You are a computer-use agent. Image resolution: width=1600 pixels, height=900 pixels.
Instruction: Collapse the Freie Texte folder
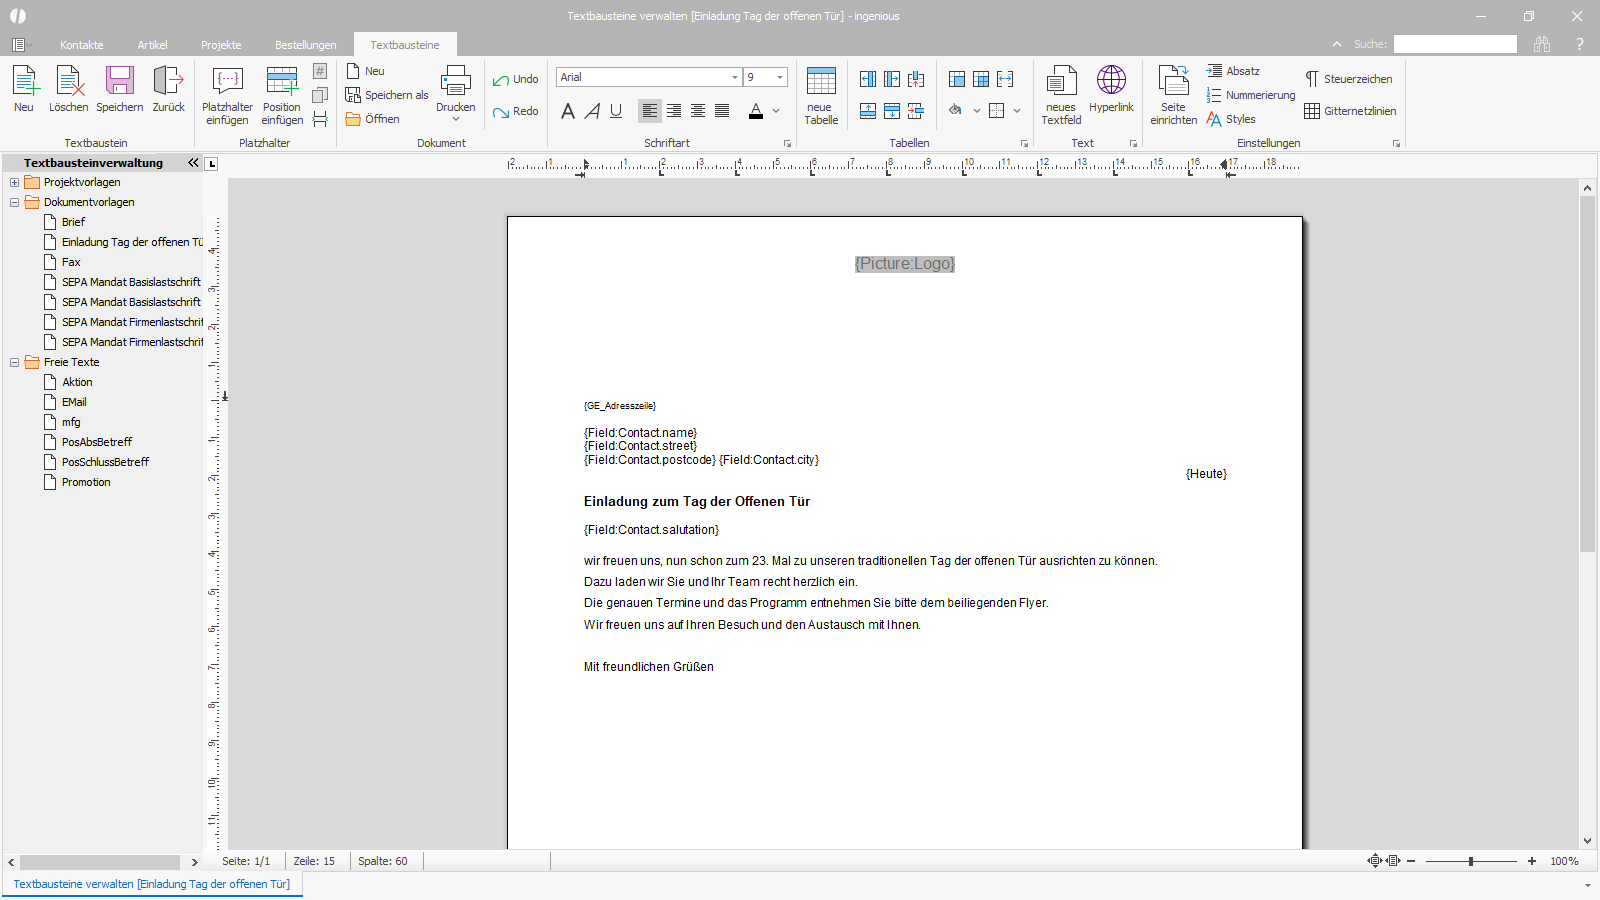(x=14, y=362)
